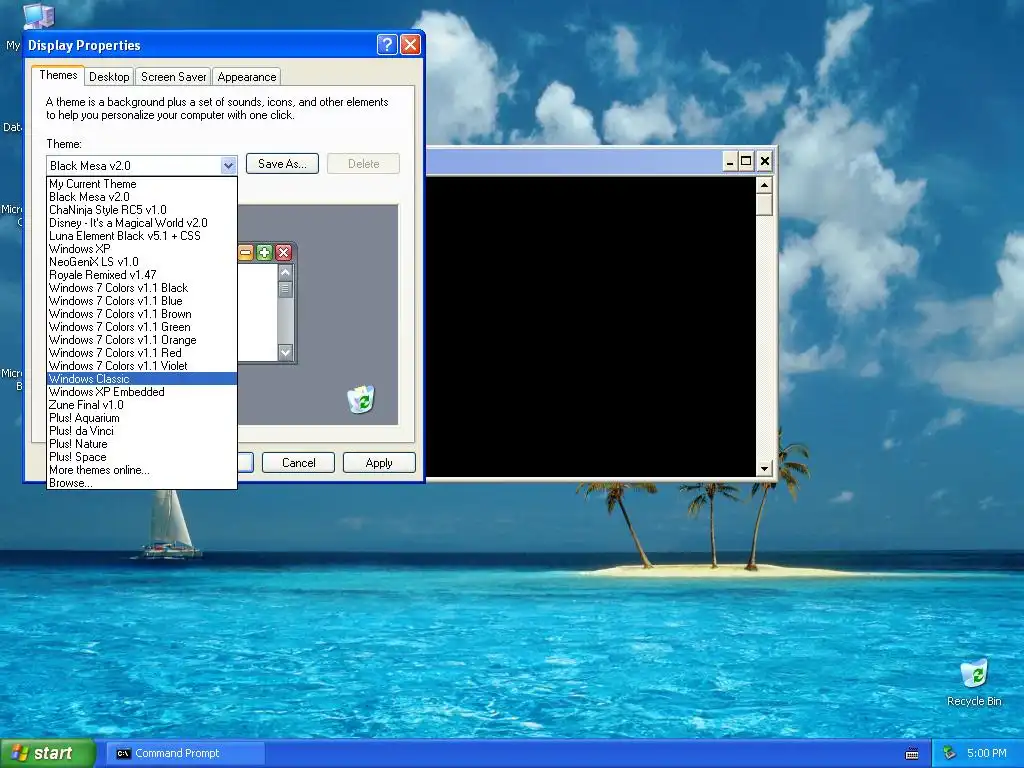Image resolution: width=1024 pixels, height=768 pixels.
Task: Select Windows 7 Colors v1.1 Brown
Action: pyautogui.click(x=142, y=314)
